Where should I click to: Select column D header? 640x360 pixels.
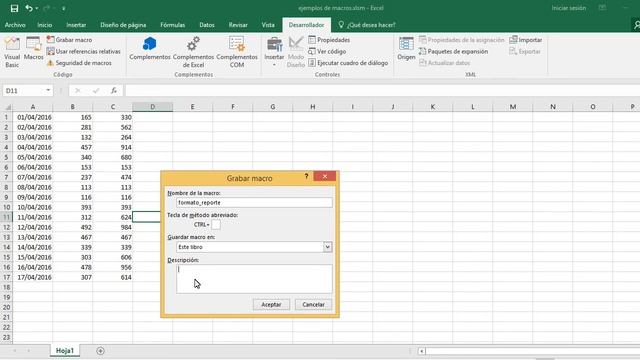point(153,107)
